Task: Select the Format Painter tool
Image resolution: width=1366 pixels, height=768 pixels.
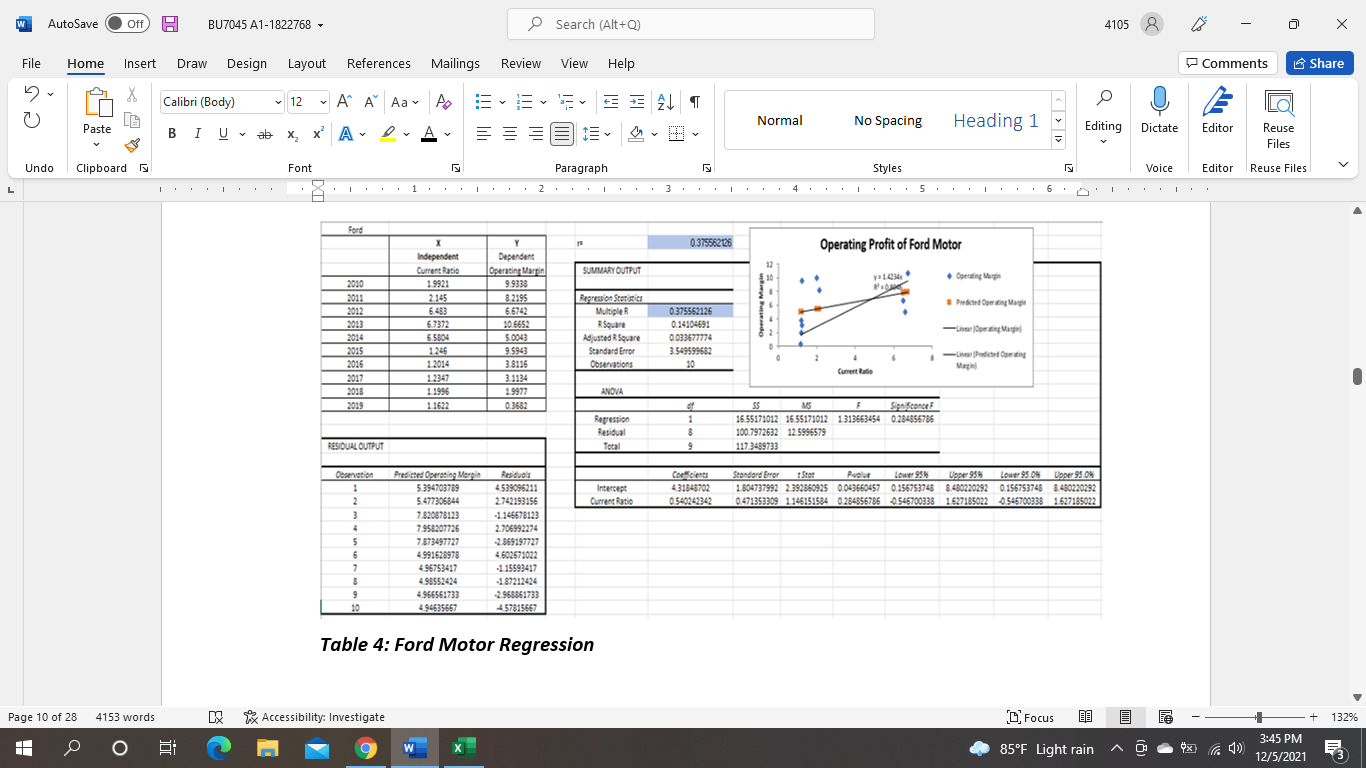Action: point(131,145)
